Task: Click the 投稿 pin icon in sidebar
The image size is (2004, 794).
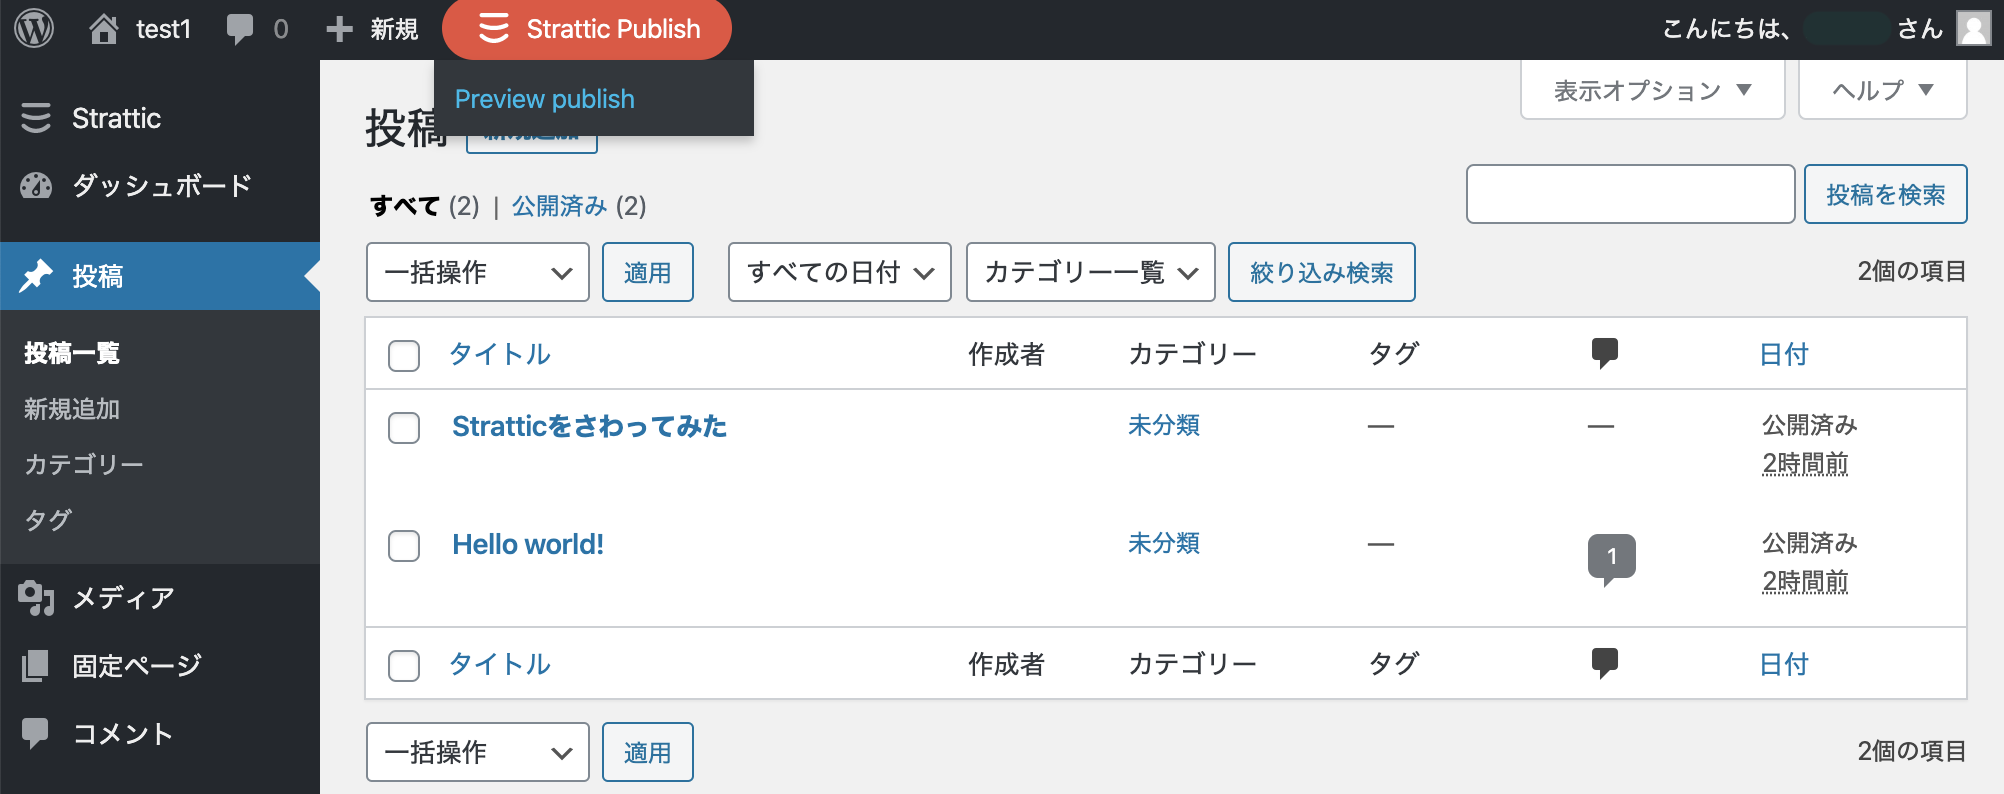Action: (x=36, y=276)
